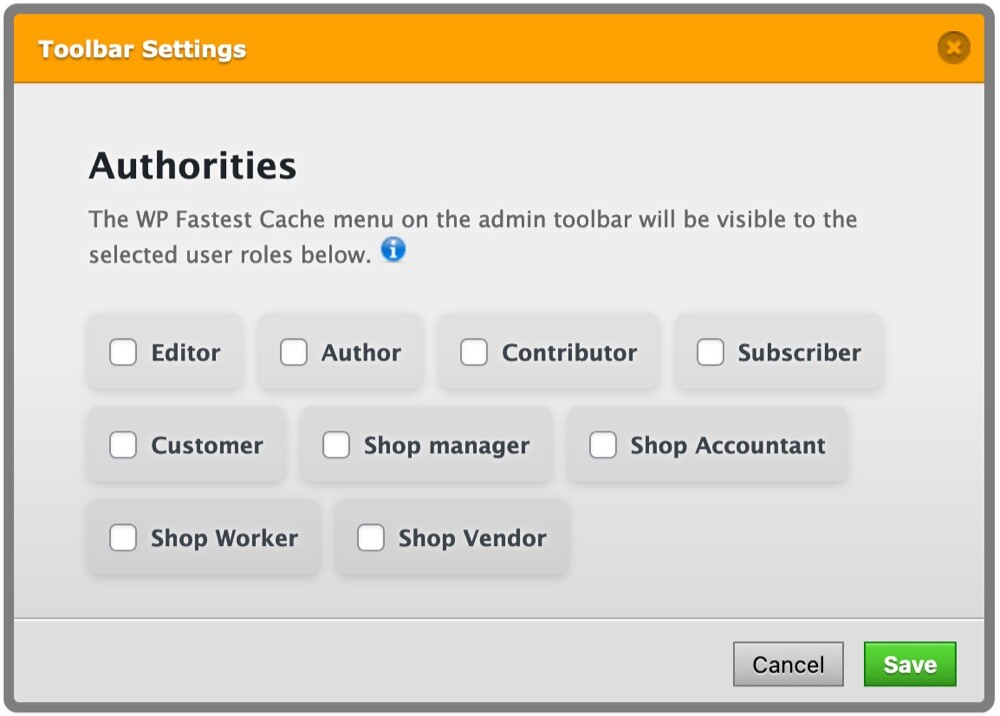The width and height of the screenshot is (1000, 716).
Task: Click the blue info icon
Action: [x=394, y=250]
